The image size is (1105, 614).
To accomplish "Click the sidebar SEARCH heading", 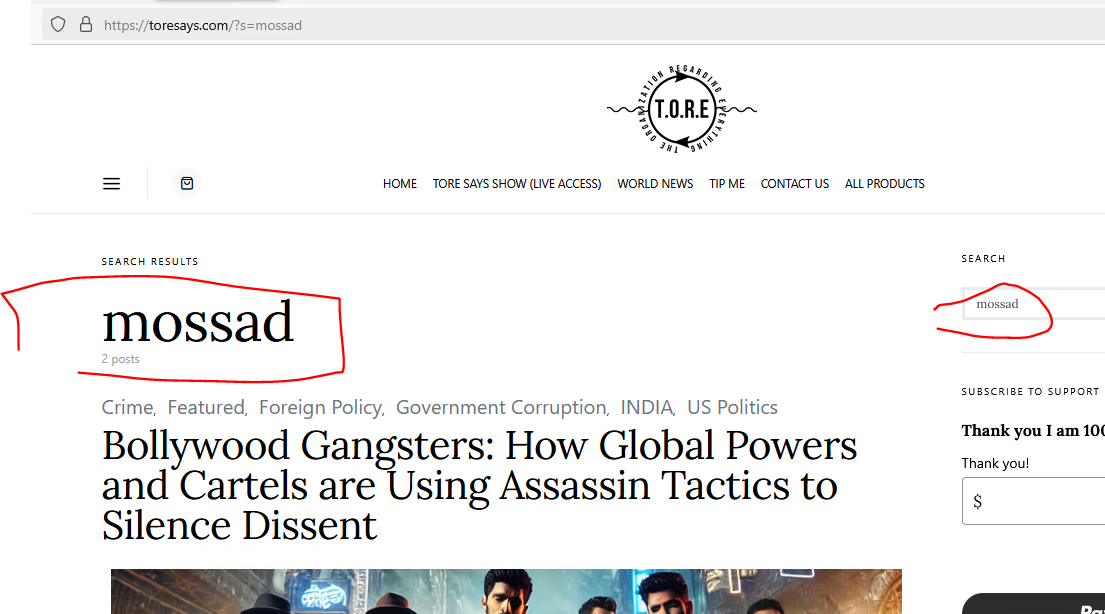I will (983, 259).
